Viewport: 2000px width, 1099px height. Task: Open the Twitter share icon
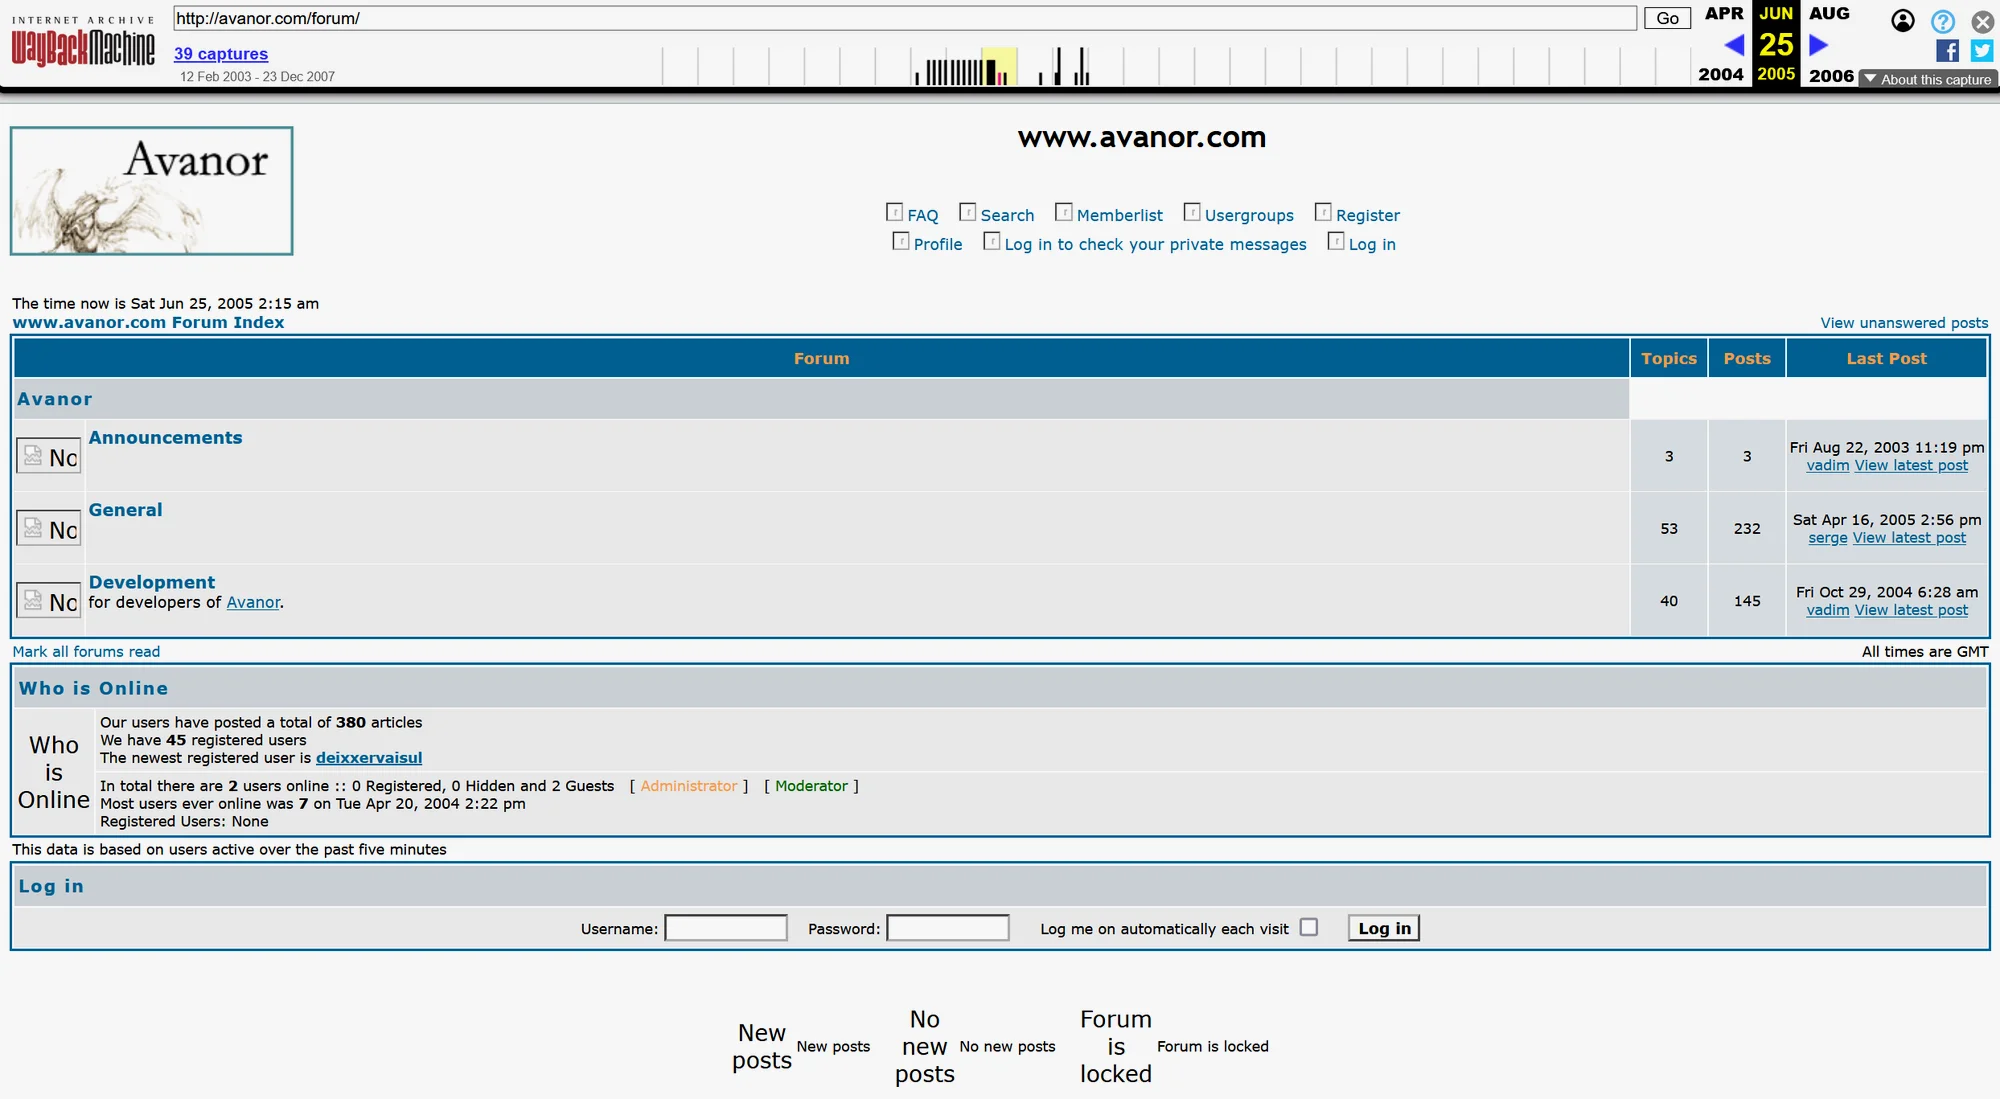tap(1982, 51)
